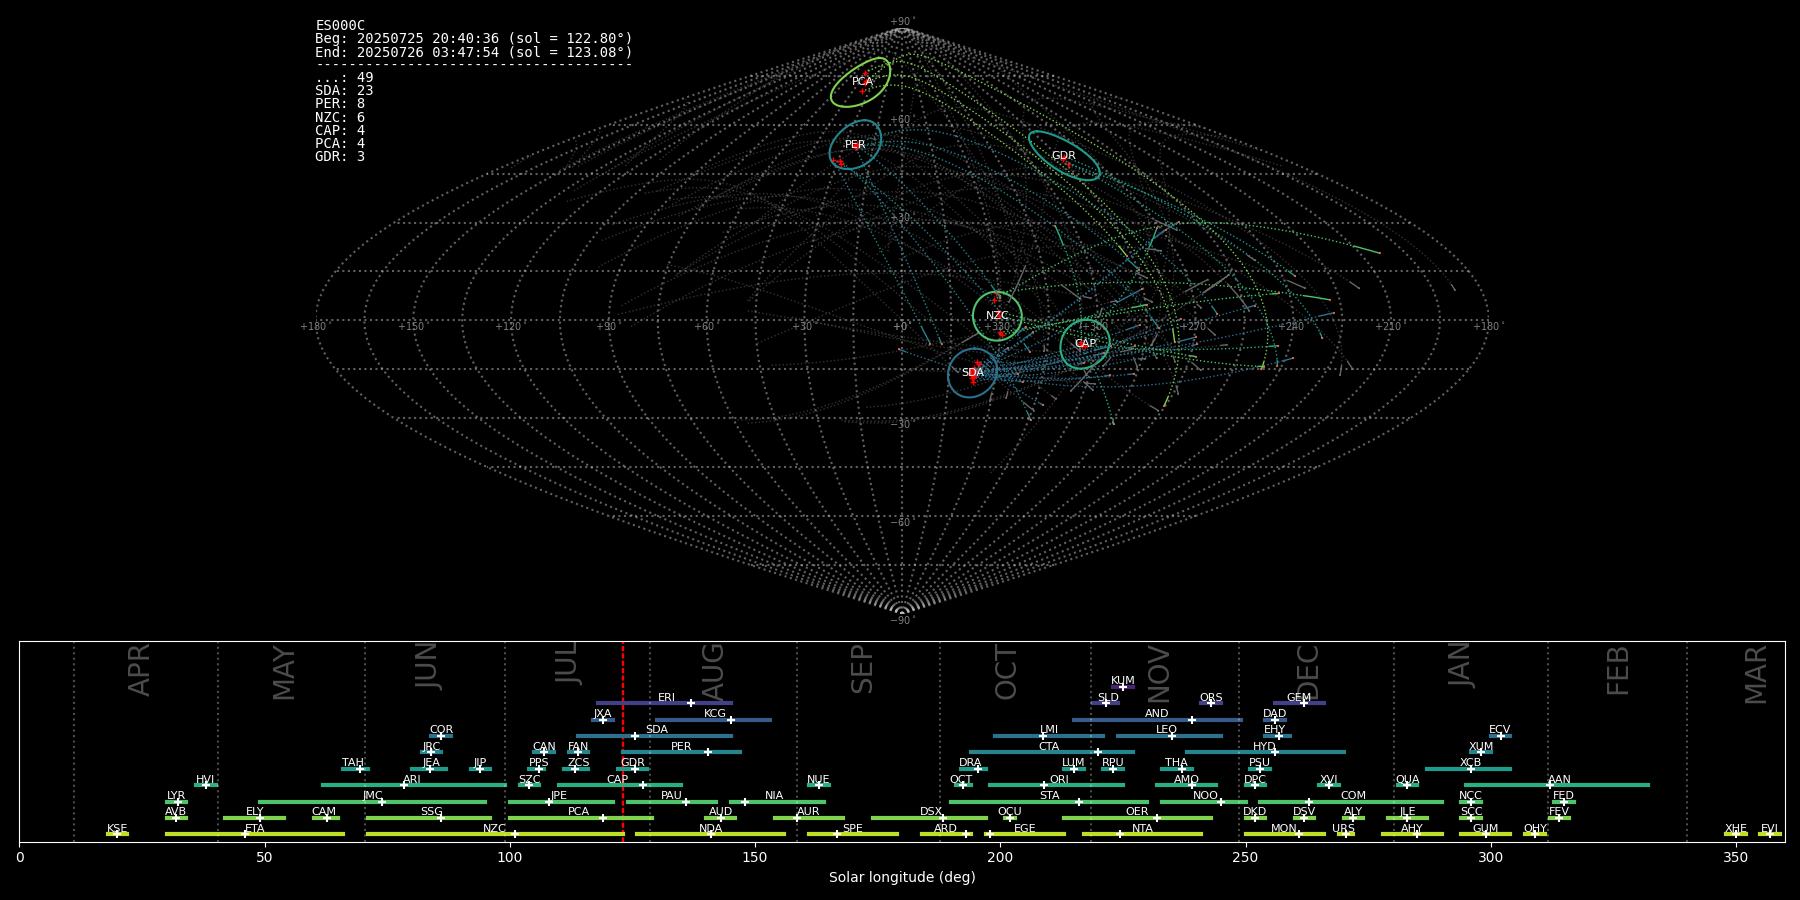Click the QUA shower label in timeline
This screenshot has height=900, width=1800.
[1407, 780]
